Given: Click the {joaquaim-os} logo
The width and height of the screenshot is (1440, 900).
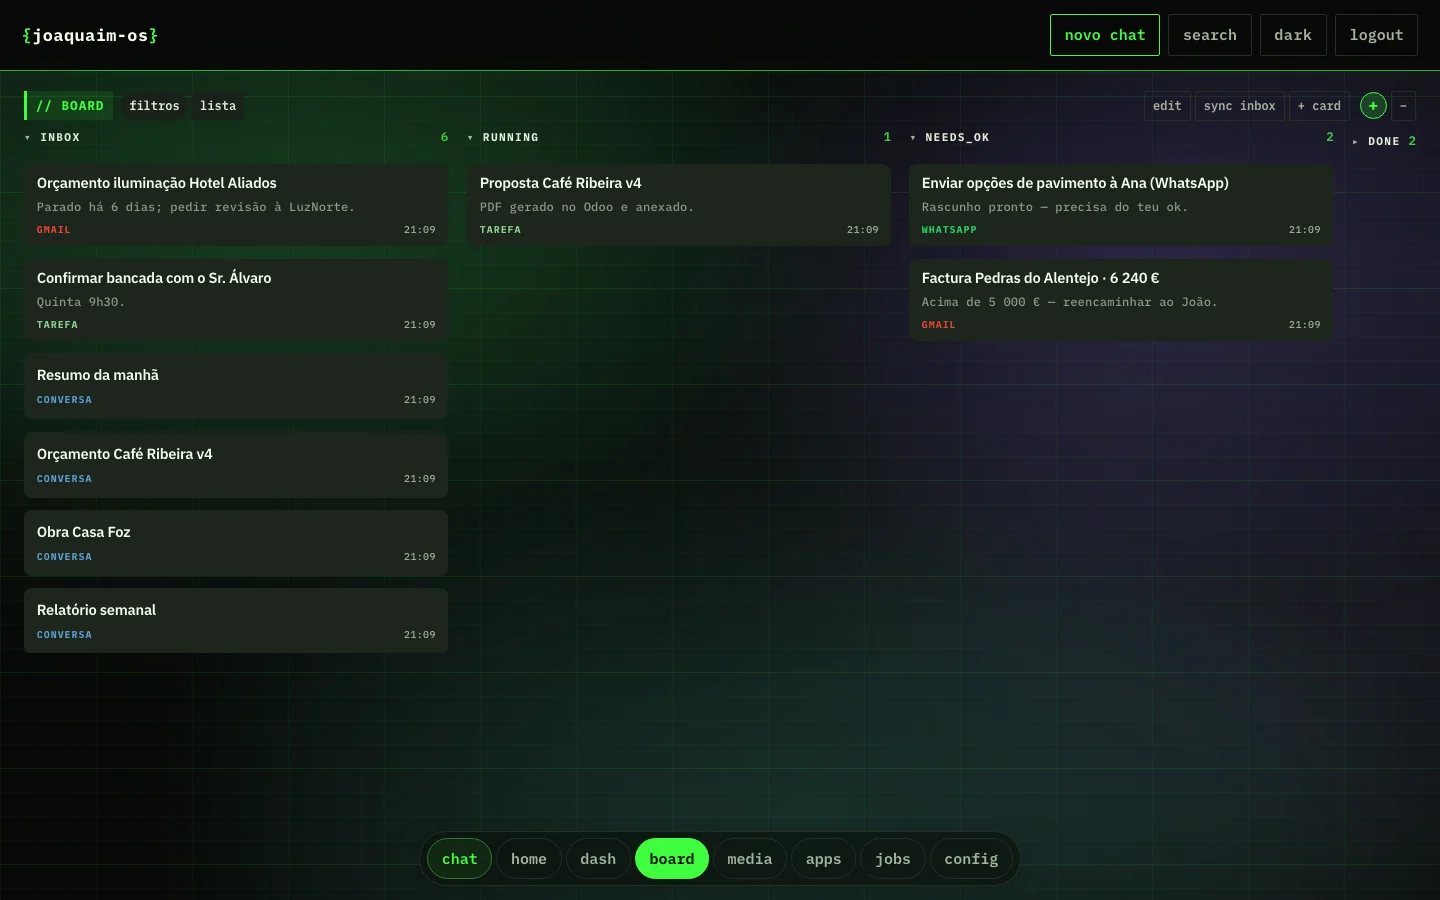Looking at the screenshot, I should (90, 35).
